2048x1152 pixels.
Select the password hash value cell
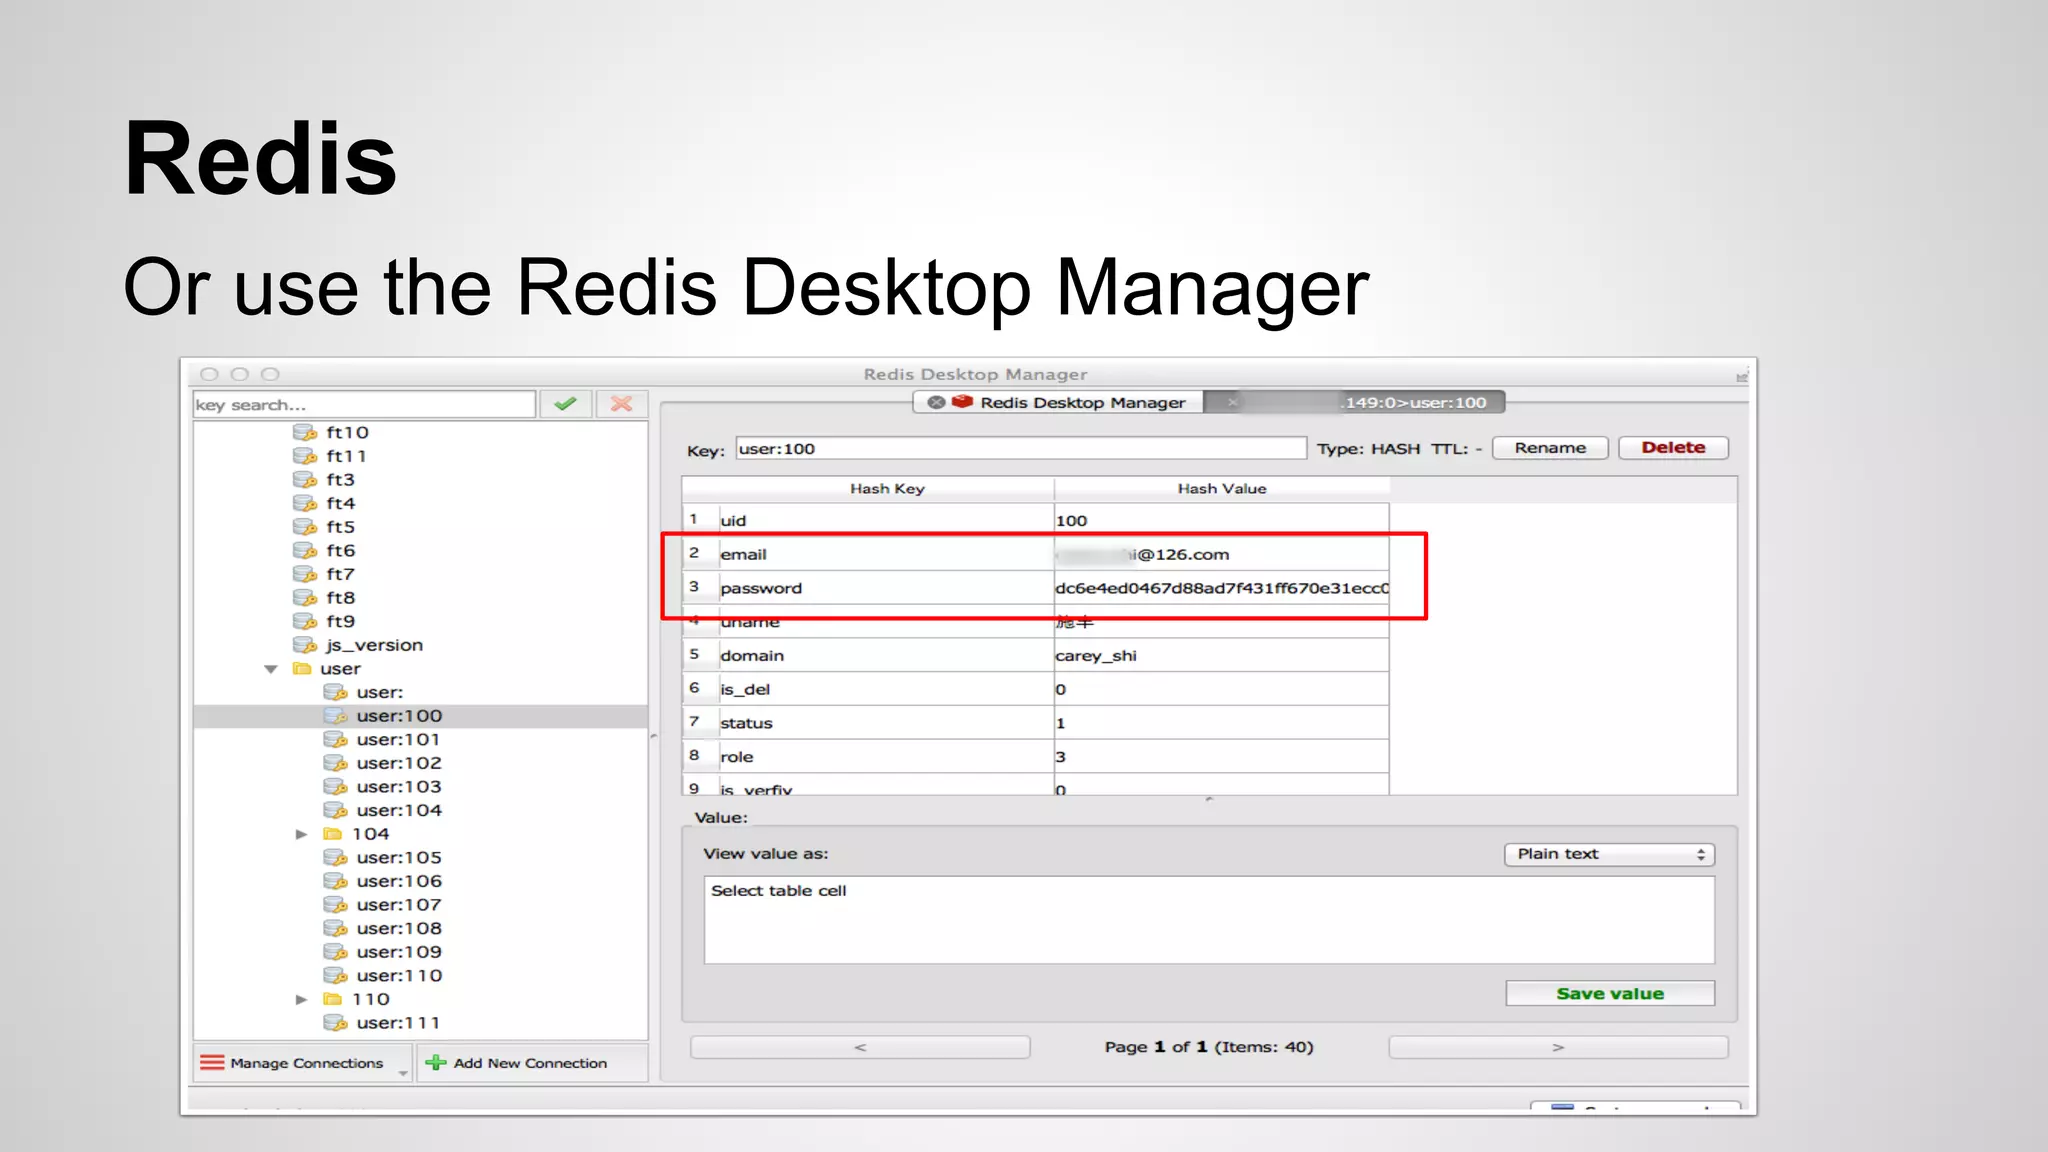pyautogui.click(x=1221, y=588)
